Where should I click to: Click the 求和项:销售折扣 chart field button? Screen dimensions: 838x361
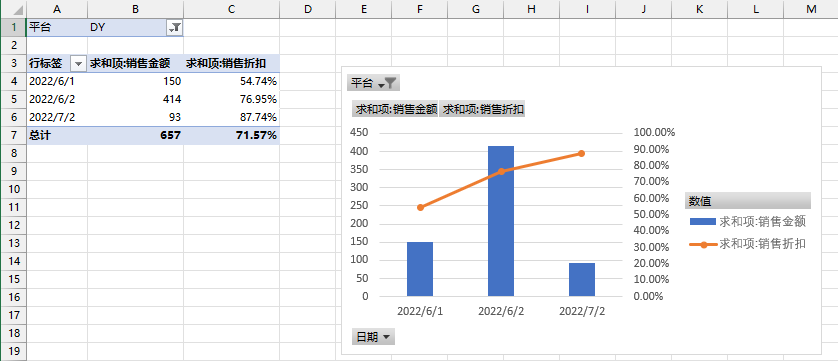click(483, 109)
